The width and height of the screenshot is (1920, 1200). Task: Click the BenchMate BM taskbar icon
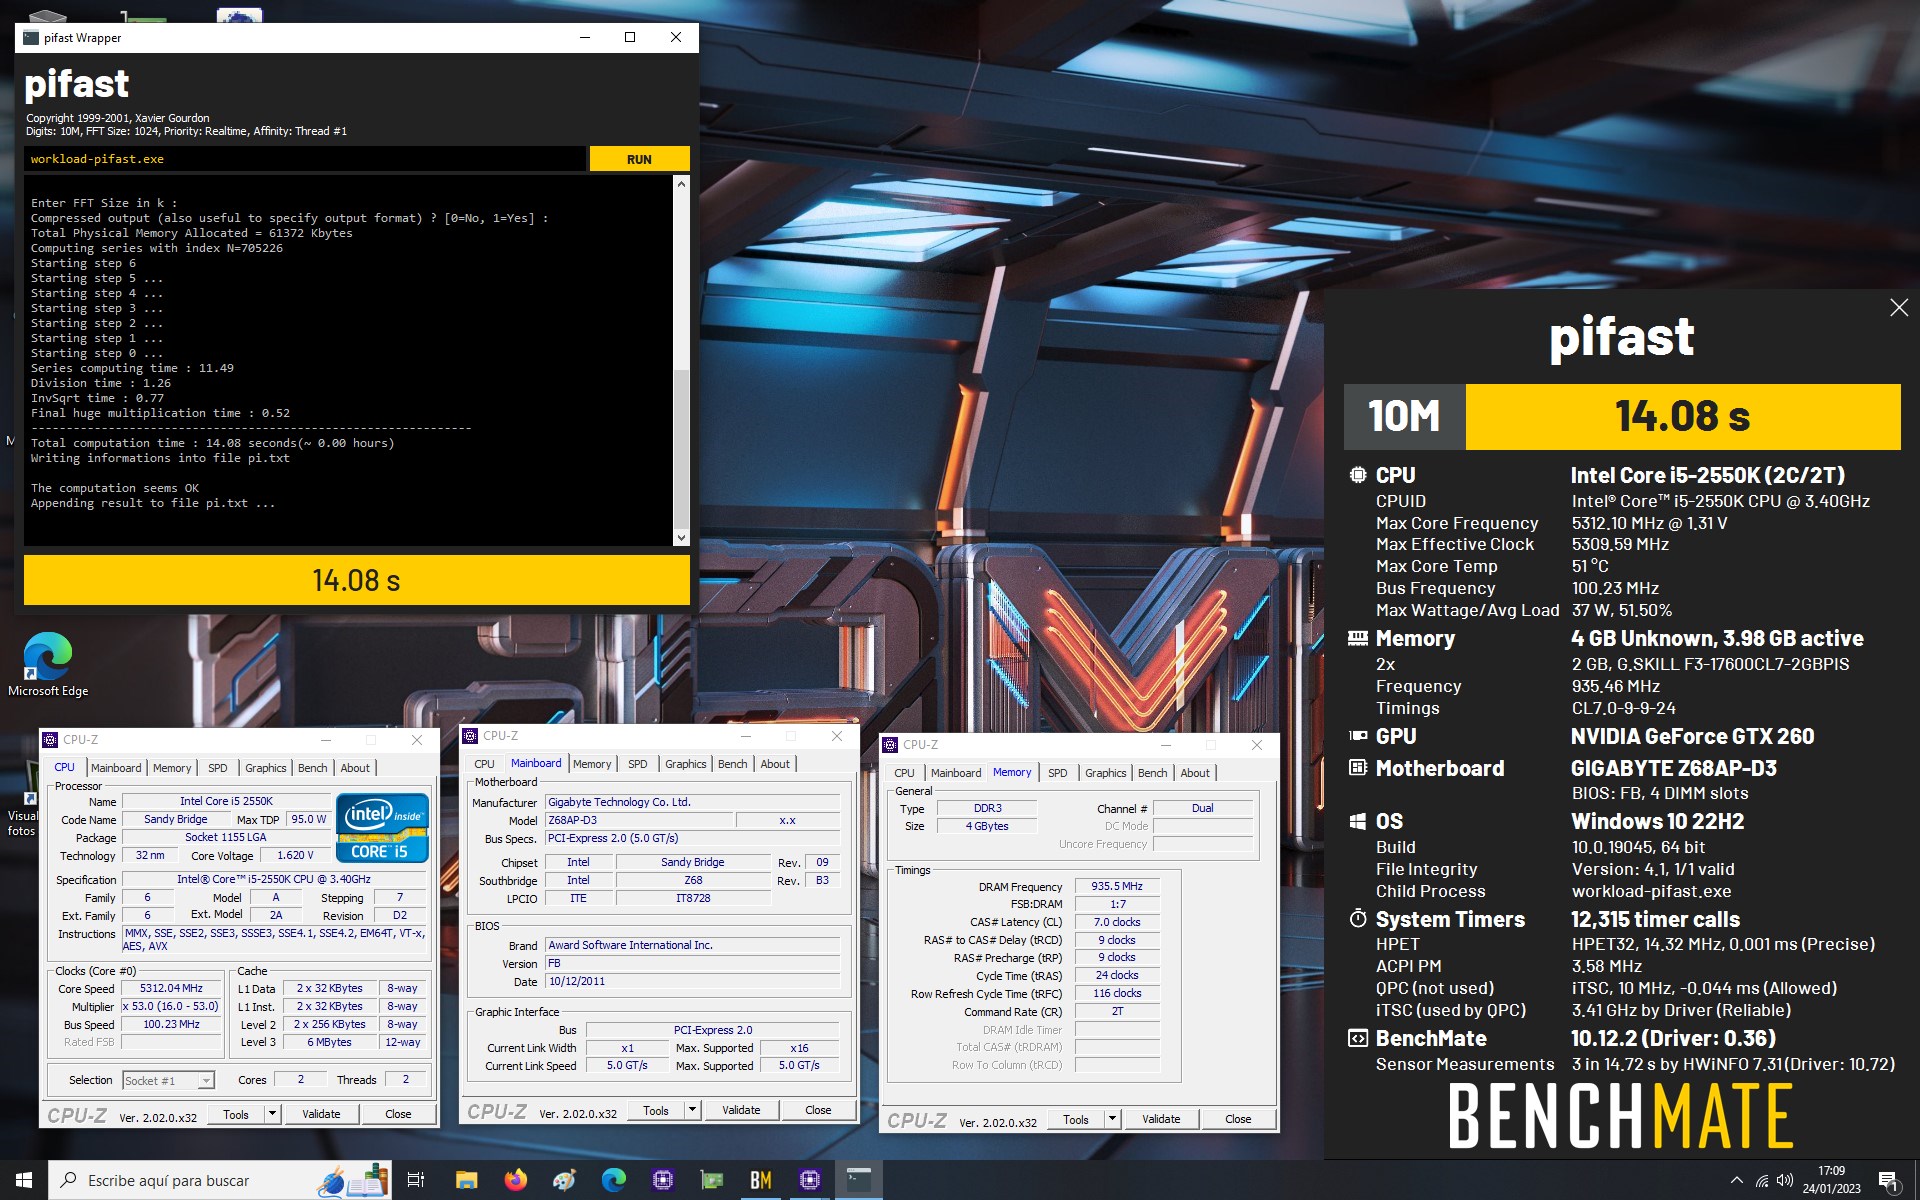761,1180
